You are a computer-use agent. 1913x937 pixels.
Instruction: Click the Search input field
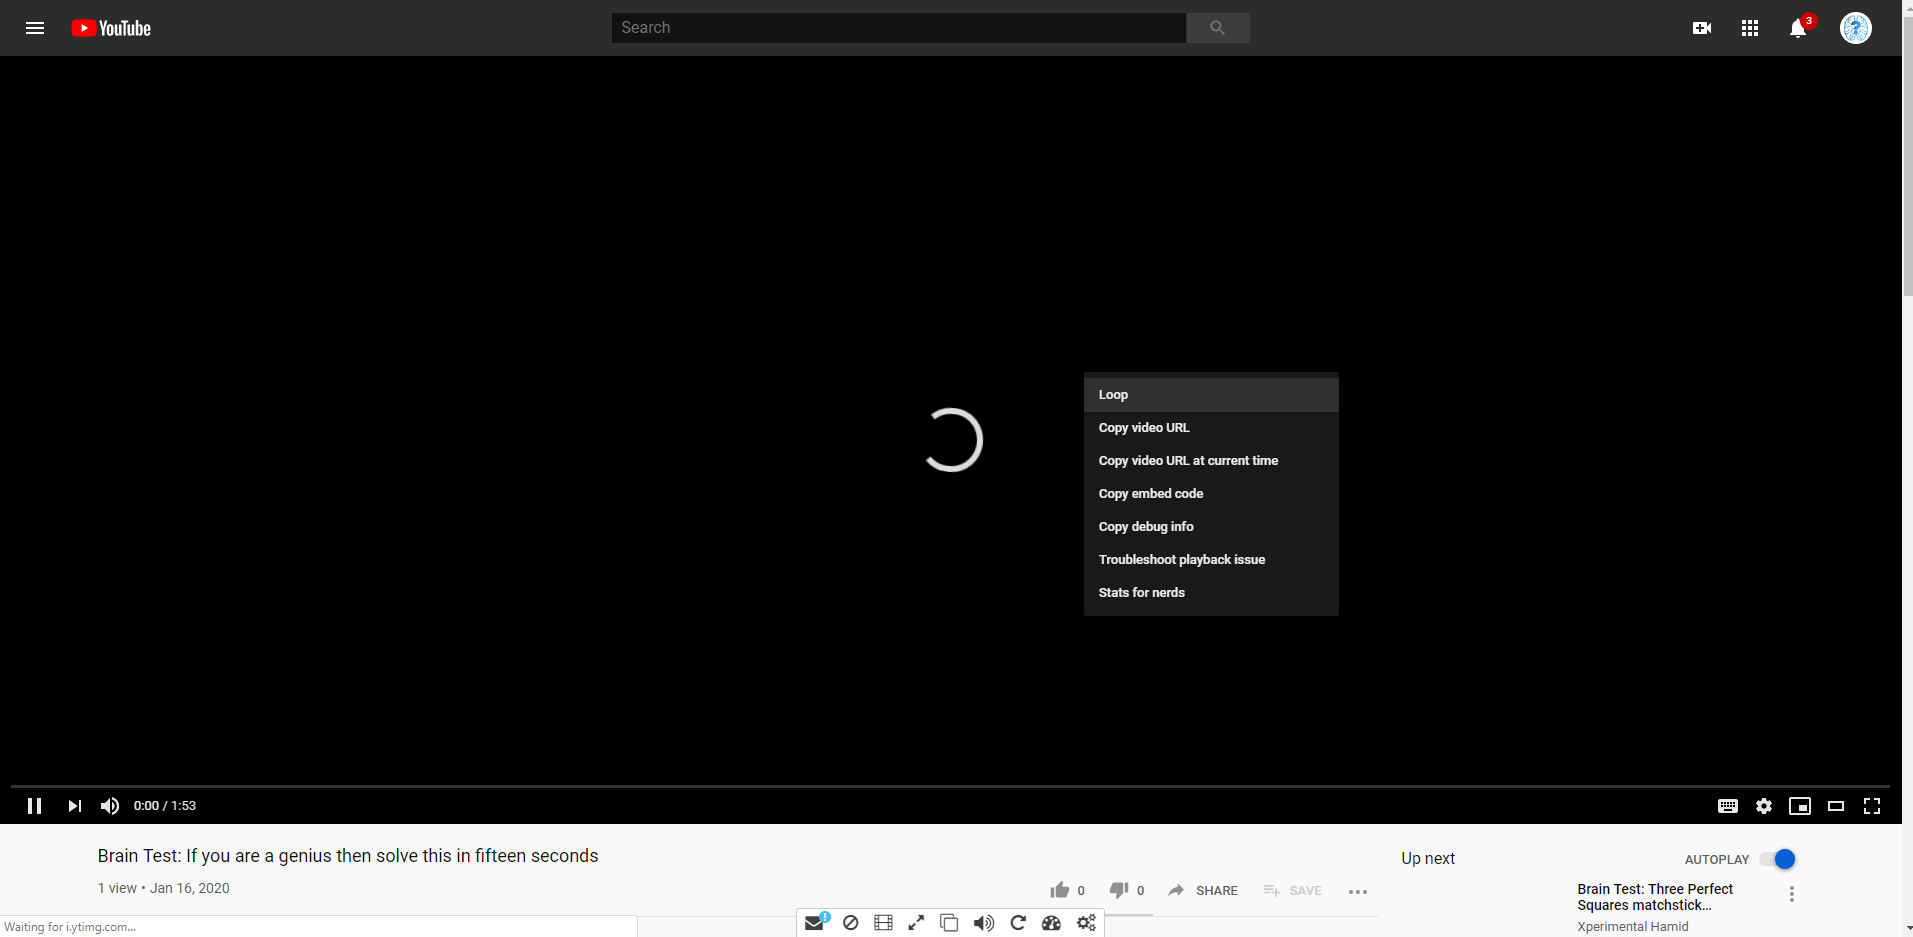(898, 27)
